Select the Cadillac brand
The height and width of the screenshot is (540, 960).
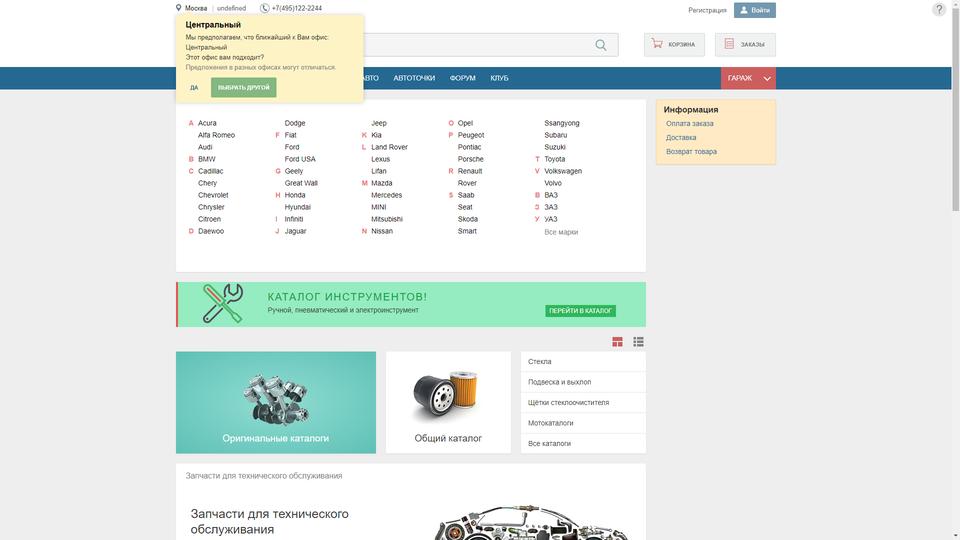tap(211, 171)
